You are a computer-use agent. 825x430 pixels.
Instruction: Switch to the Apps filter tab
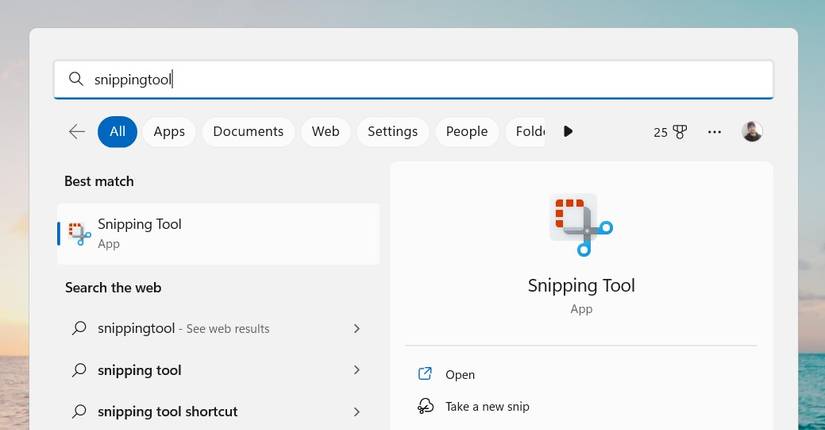[169, 131]
